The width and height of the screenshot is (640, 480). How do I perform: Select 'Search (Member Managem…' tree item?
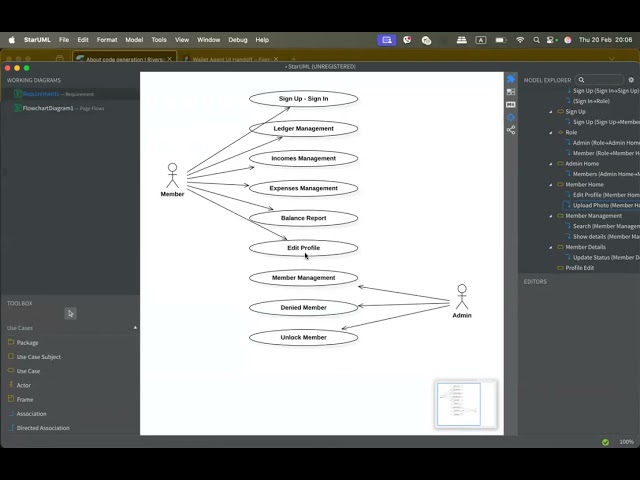click(602, 226)
